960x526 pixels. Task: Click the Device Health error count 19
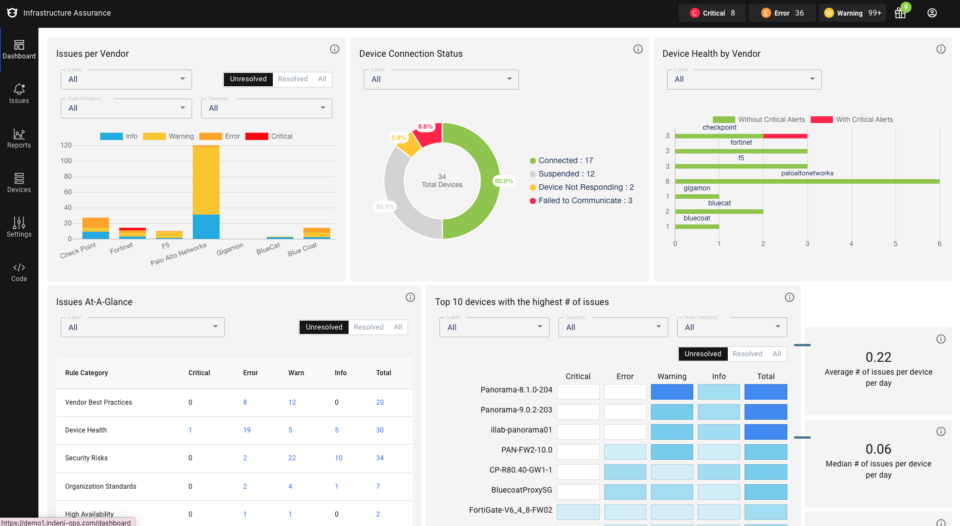coord(245,430)
